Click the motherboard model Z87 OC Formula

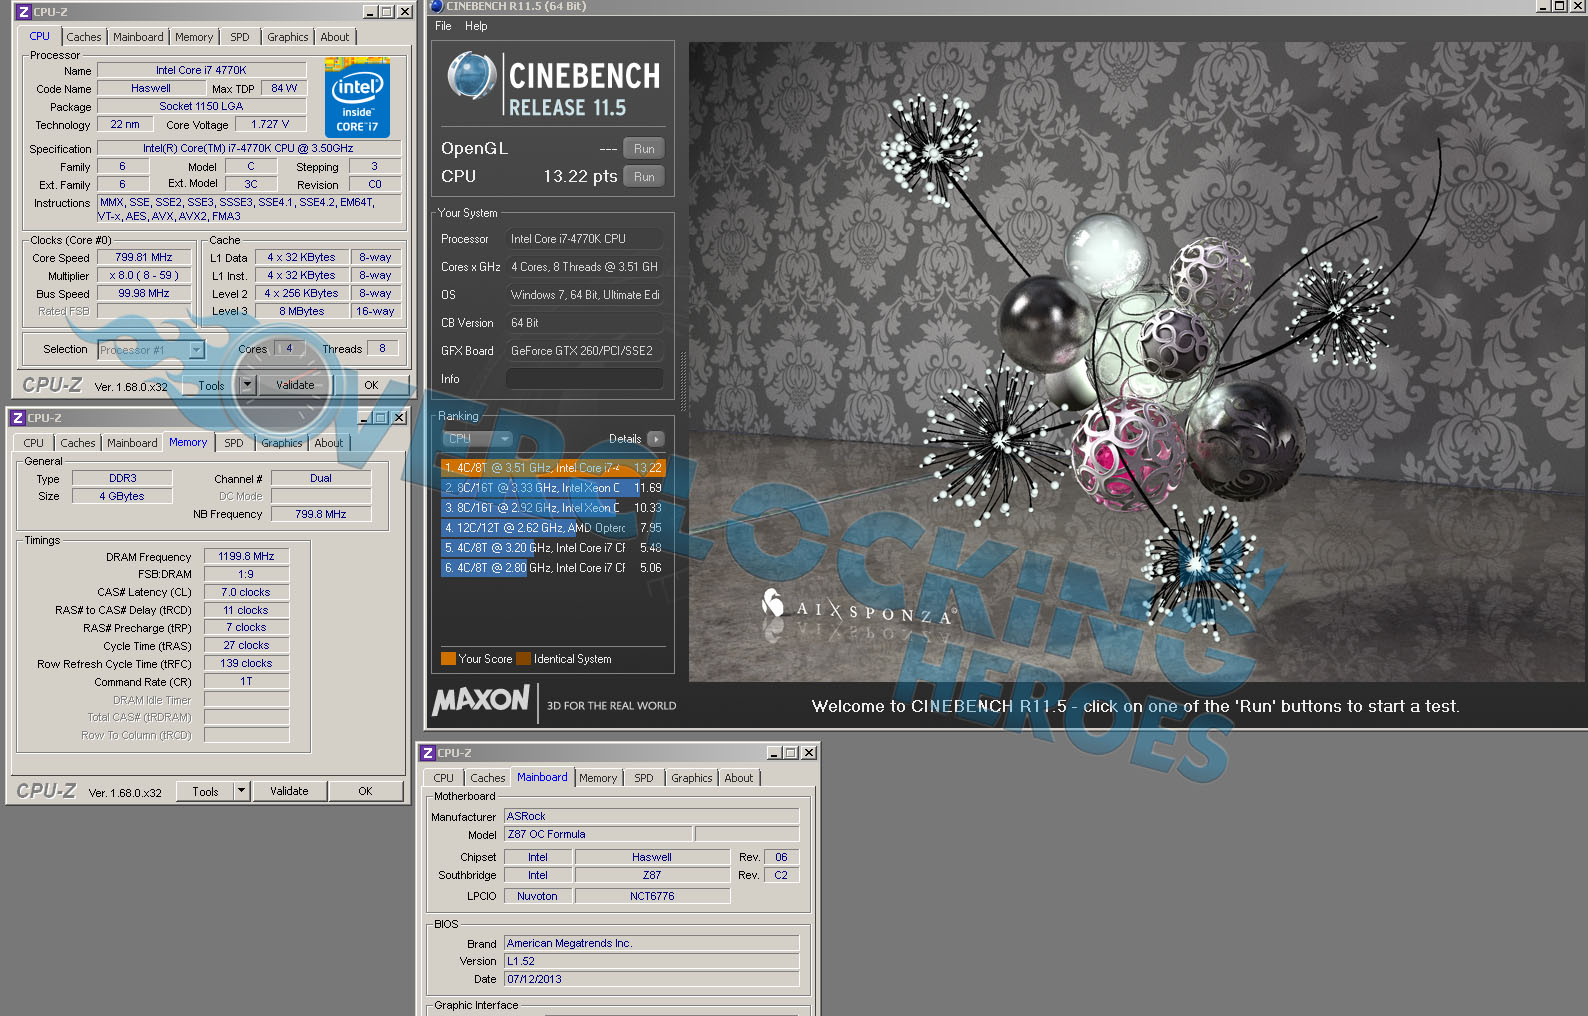tap(598, 835)
